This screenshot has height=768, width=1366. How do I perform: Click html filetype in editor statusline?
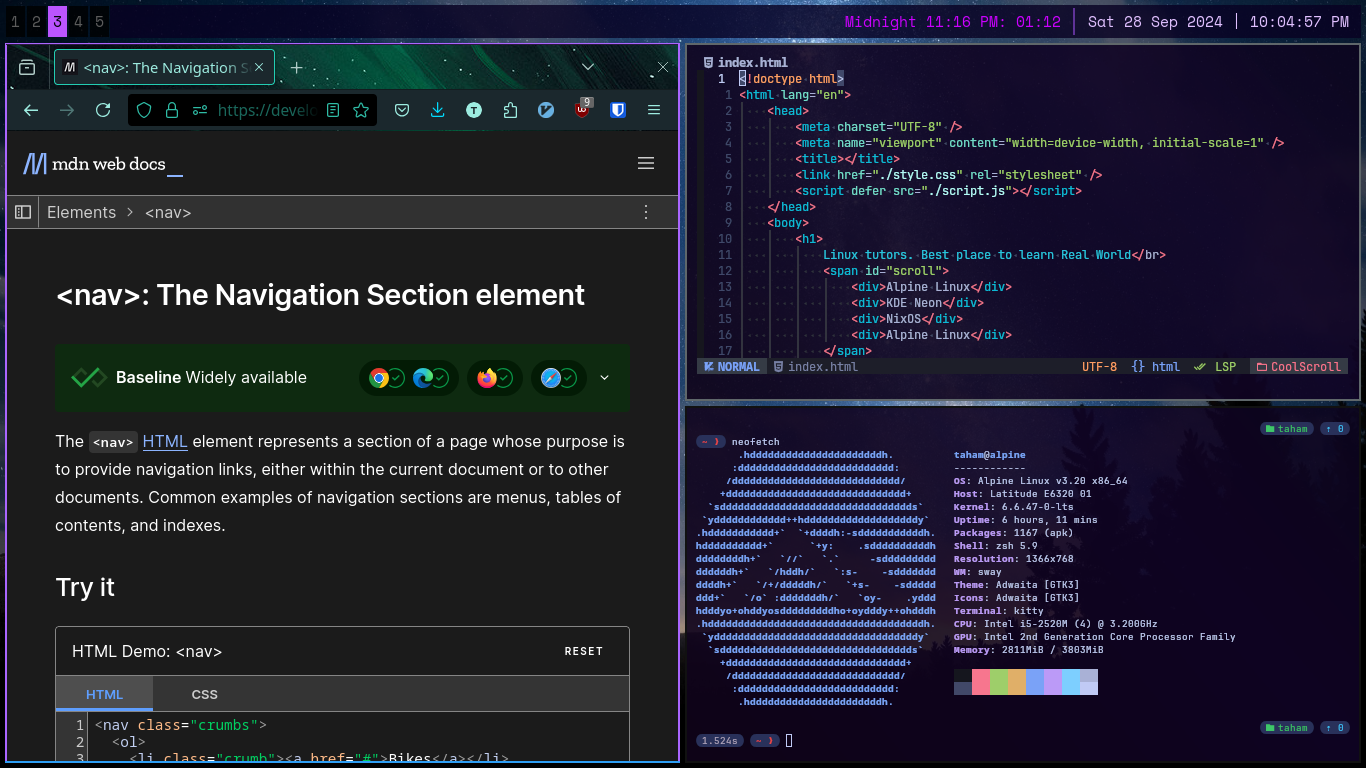point(1155,367)
